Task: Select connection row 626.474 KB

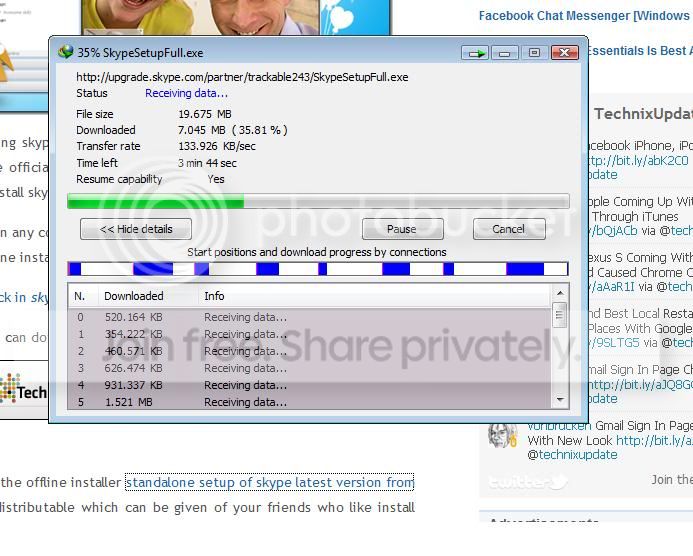Action: coord(309,368)
